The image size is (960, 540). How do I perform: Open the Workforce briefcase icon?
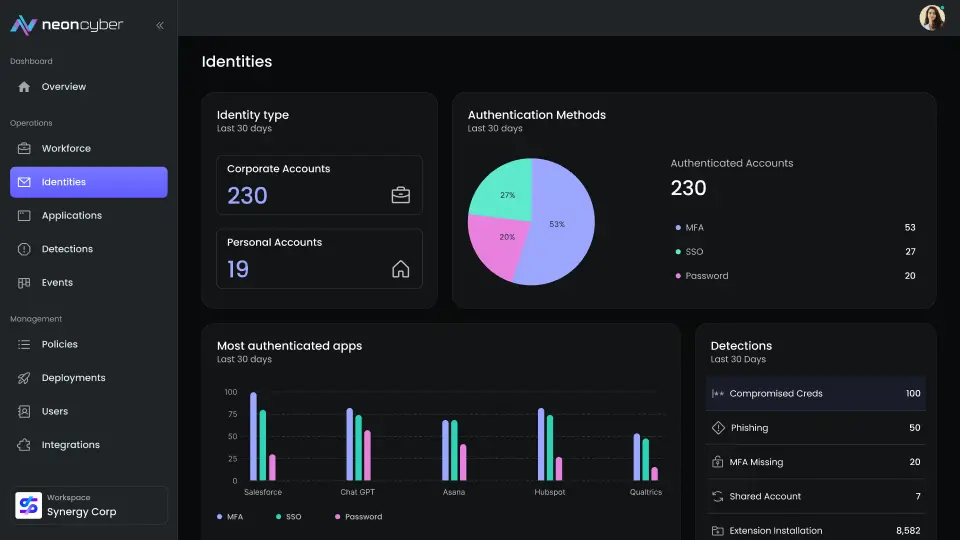(x=24, y=149)
